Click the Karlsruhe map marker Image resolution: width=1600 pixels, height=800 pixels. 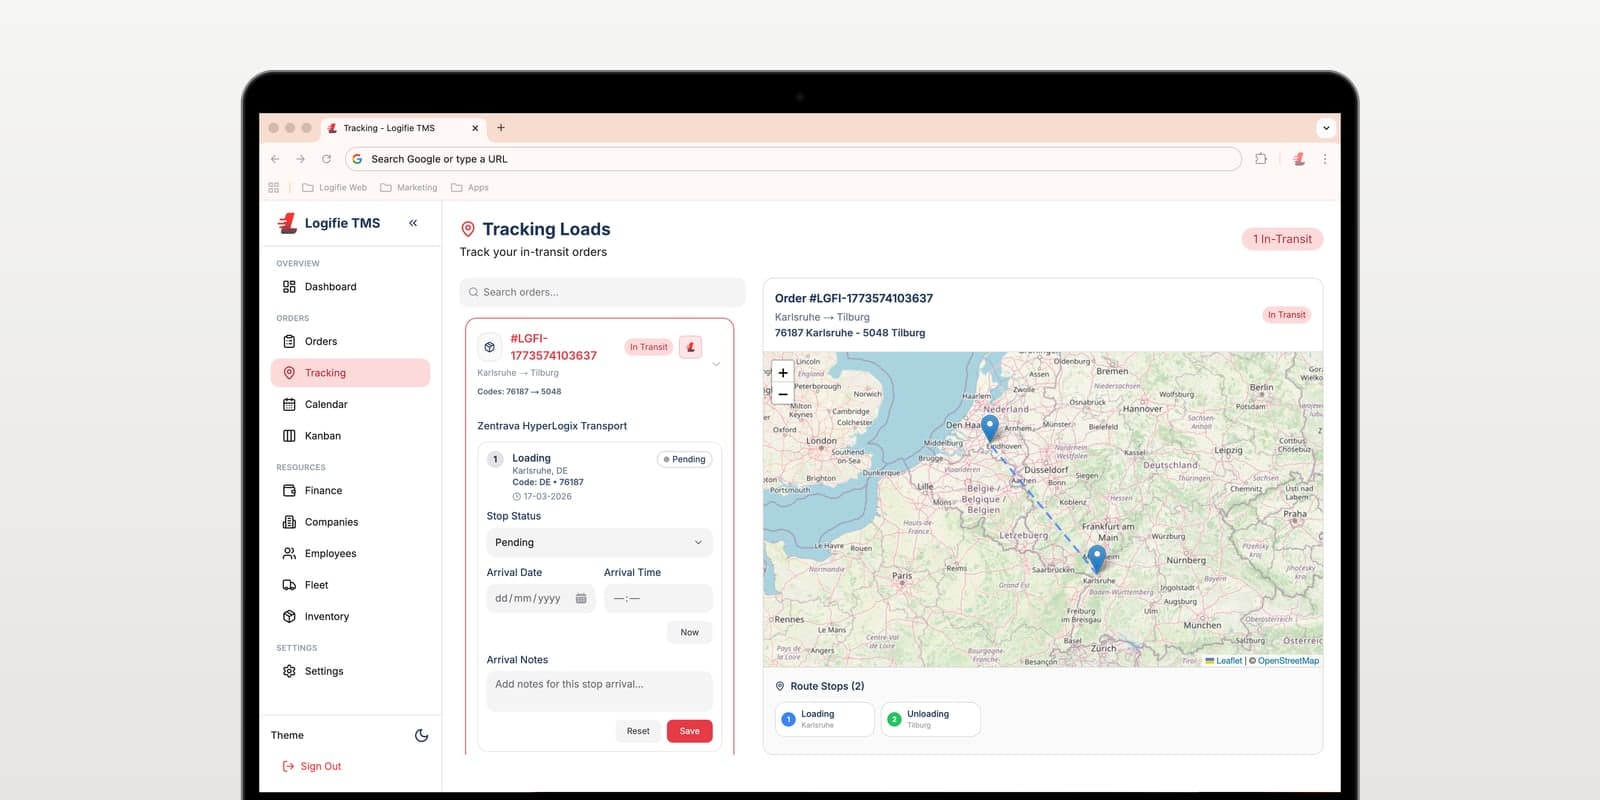[1097, 558]
